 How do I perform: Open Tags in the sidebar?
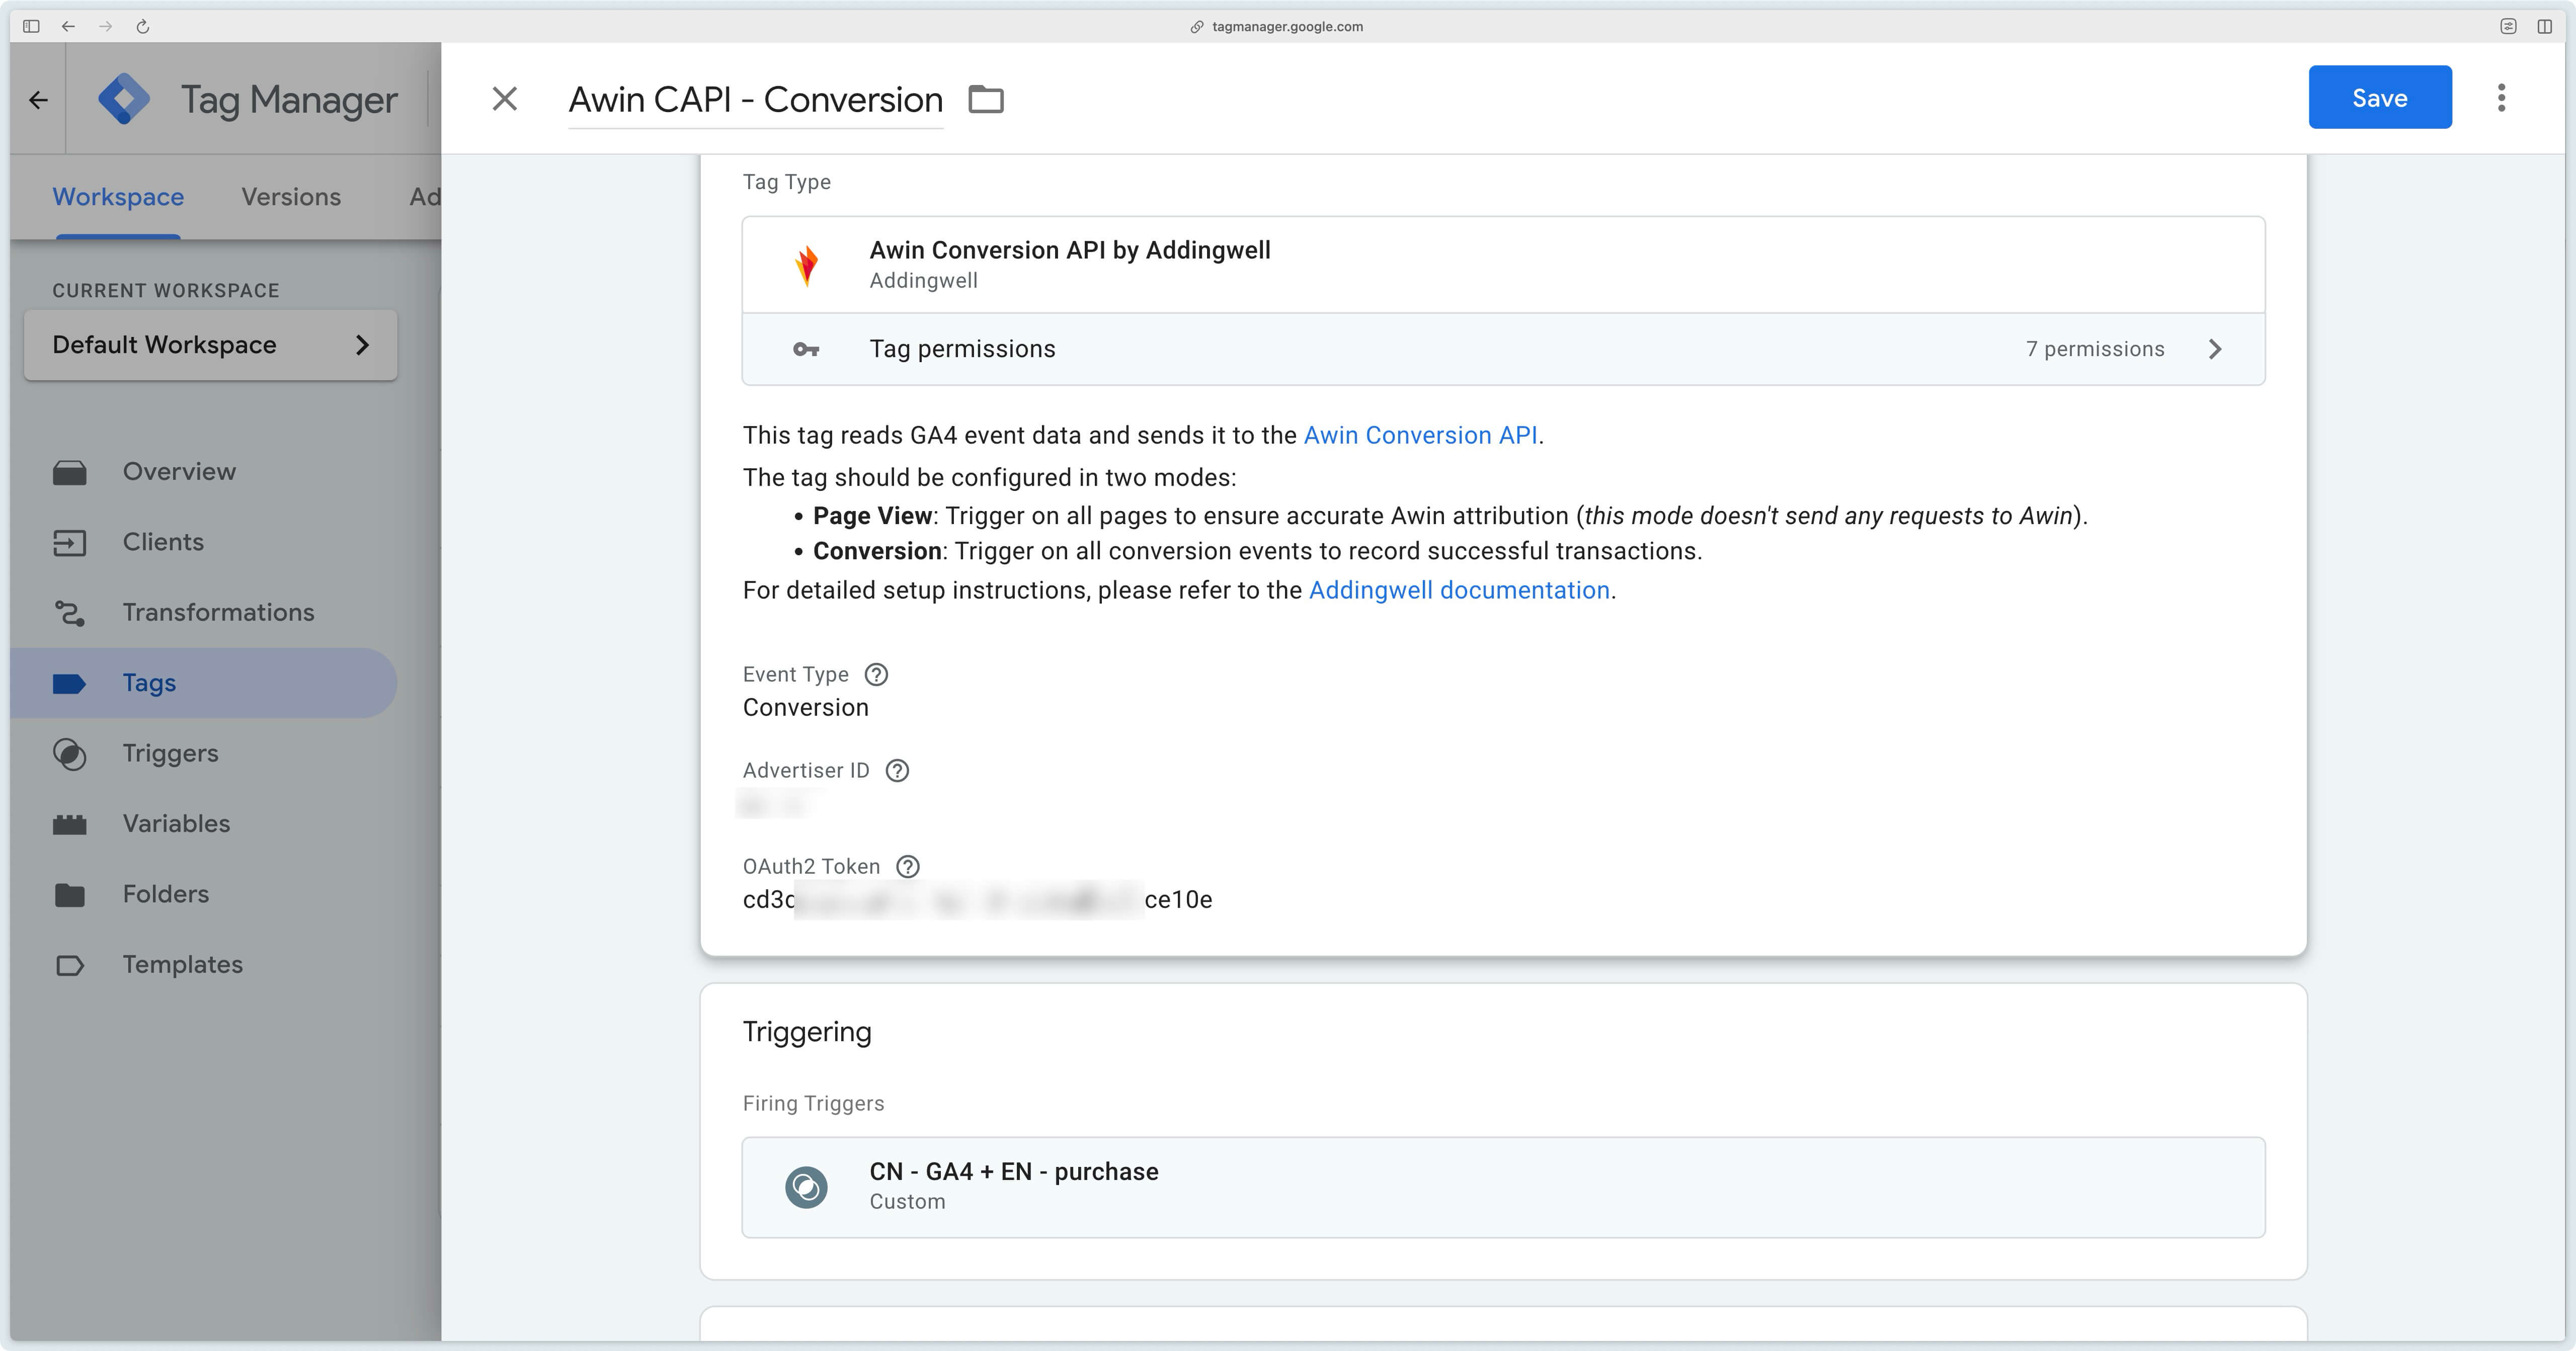point(203,683)
